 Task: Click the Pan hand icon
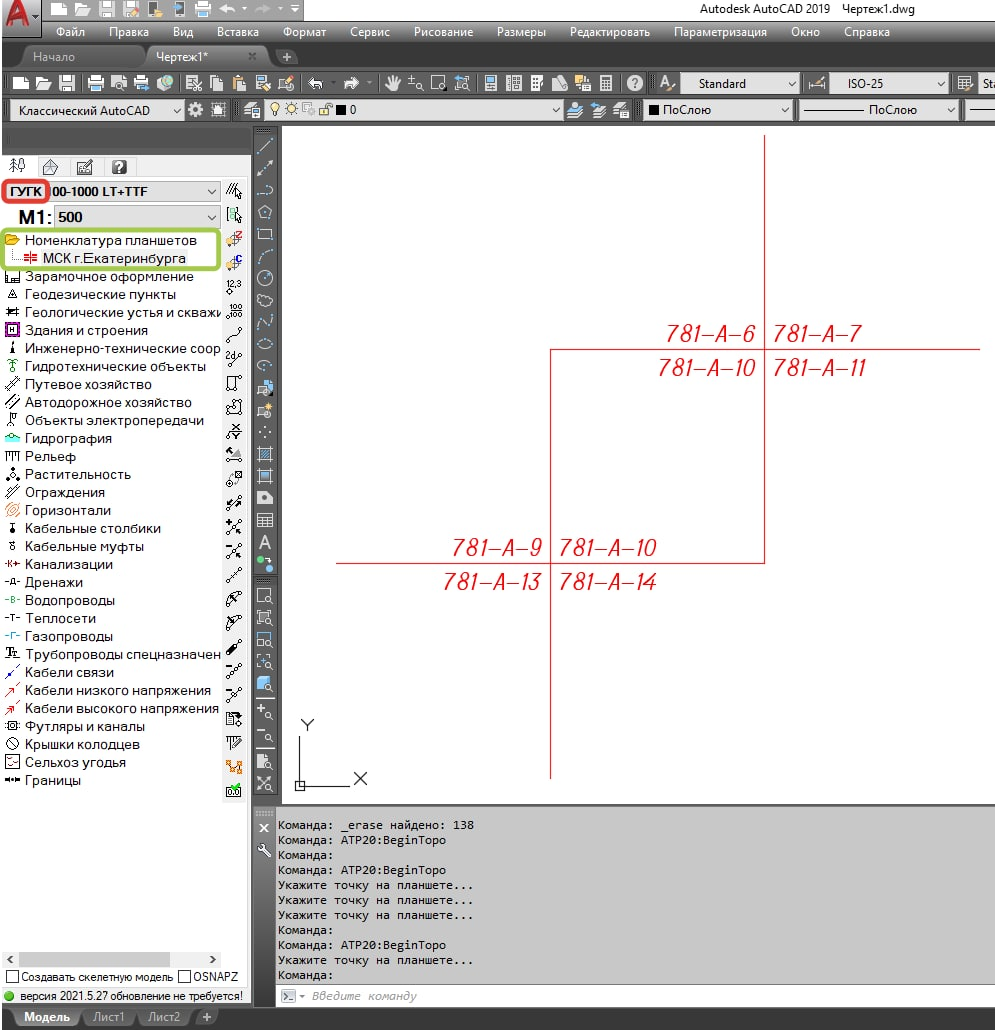(393, 83)
